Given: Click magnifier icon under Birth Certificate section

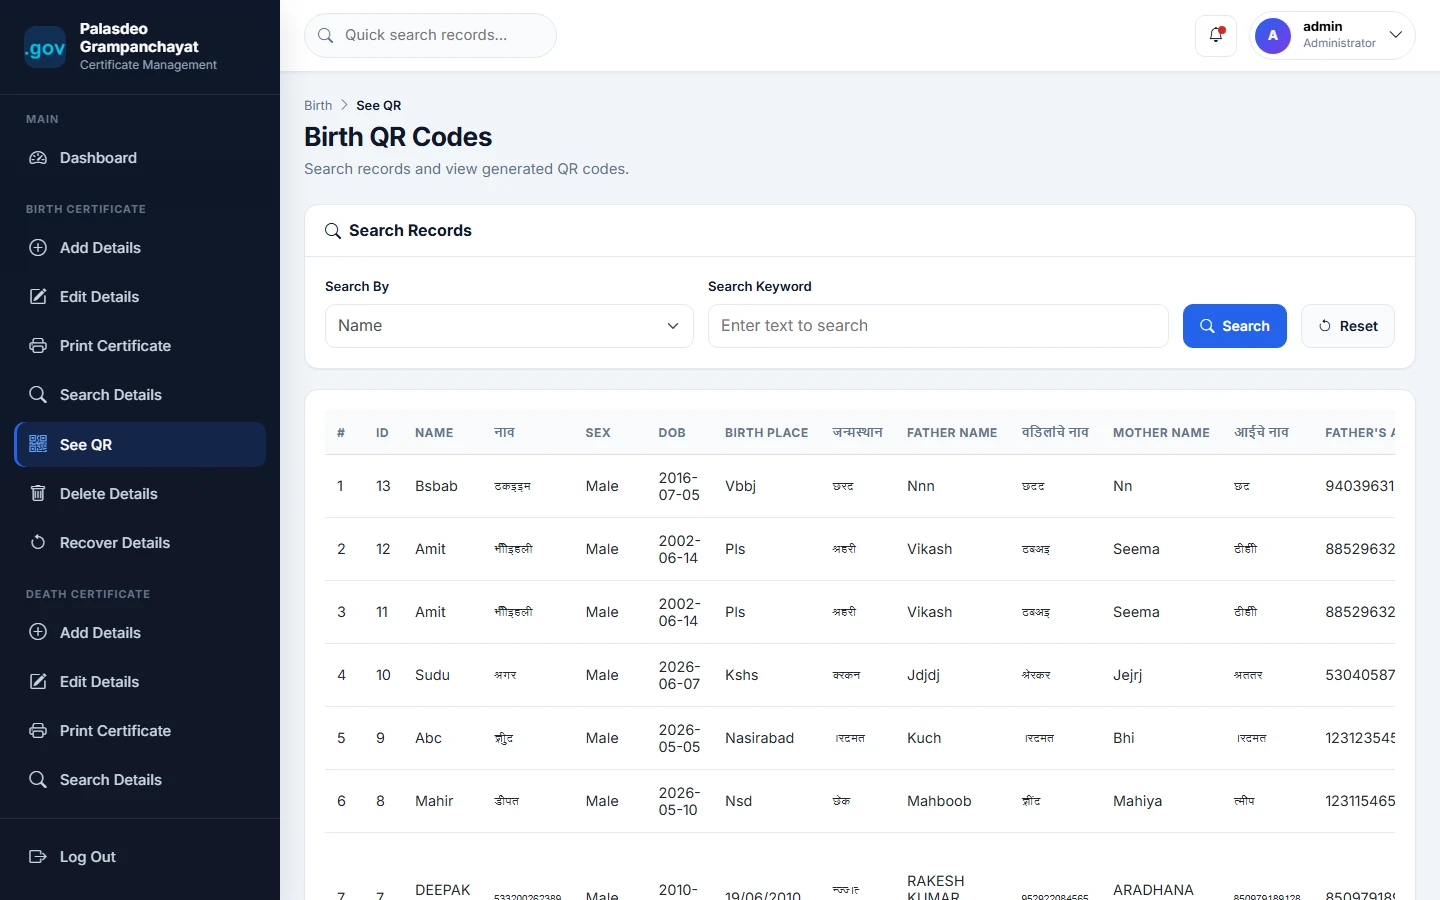Looking at the screenshot, I should coord(38,395).
